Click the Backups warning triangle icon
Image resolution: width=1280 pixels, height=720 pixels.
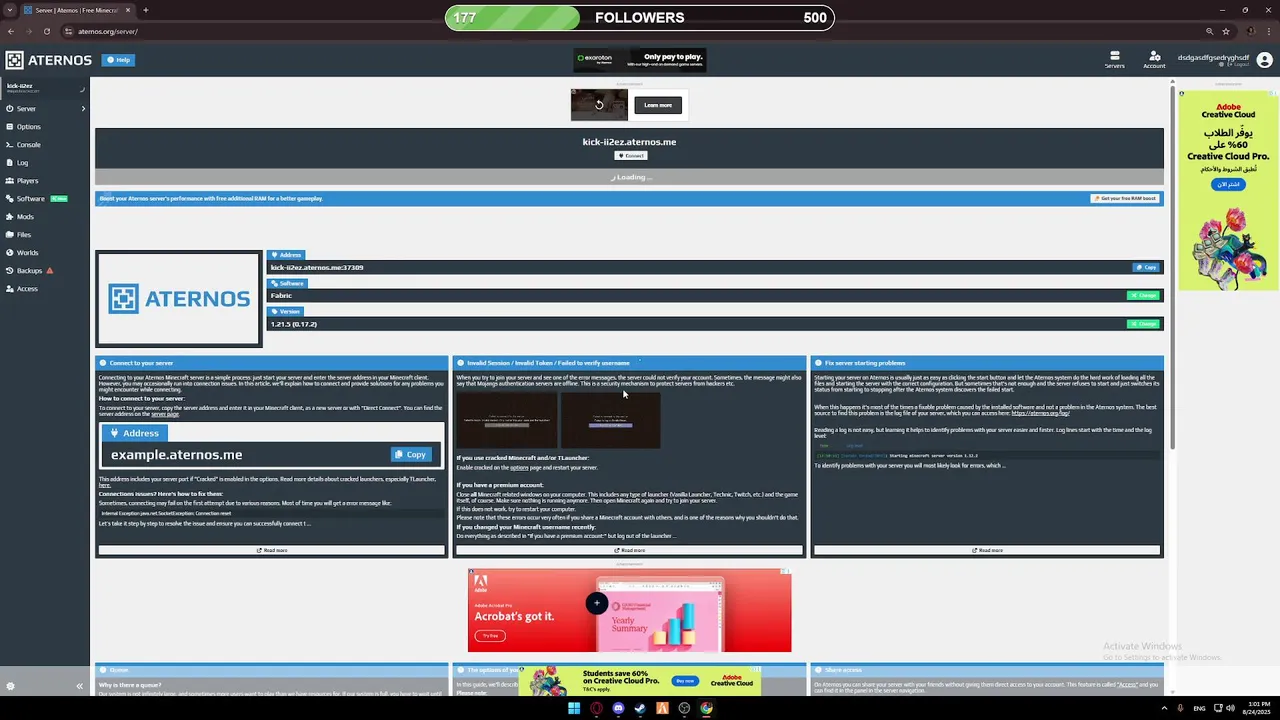pyautogui.click(x=50, y=271)
